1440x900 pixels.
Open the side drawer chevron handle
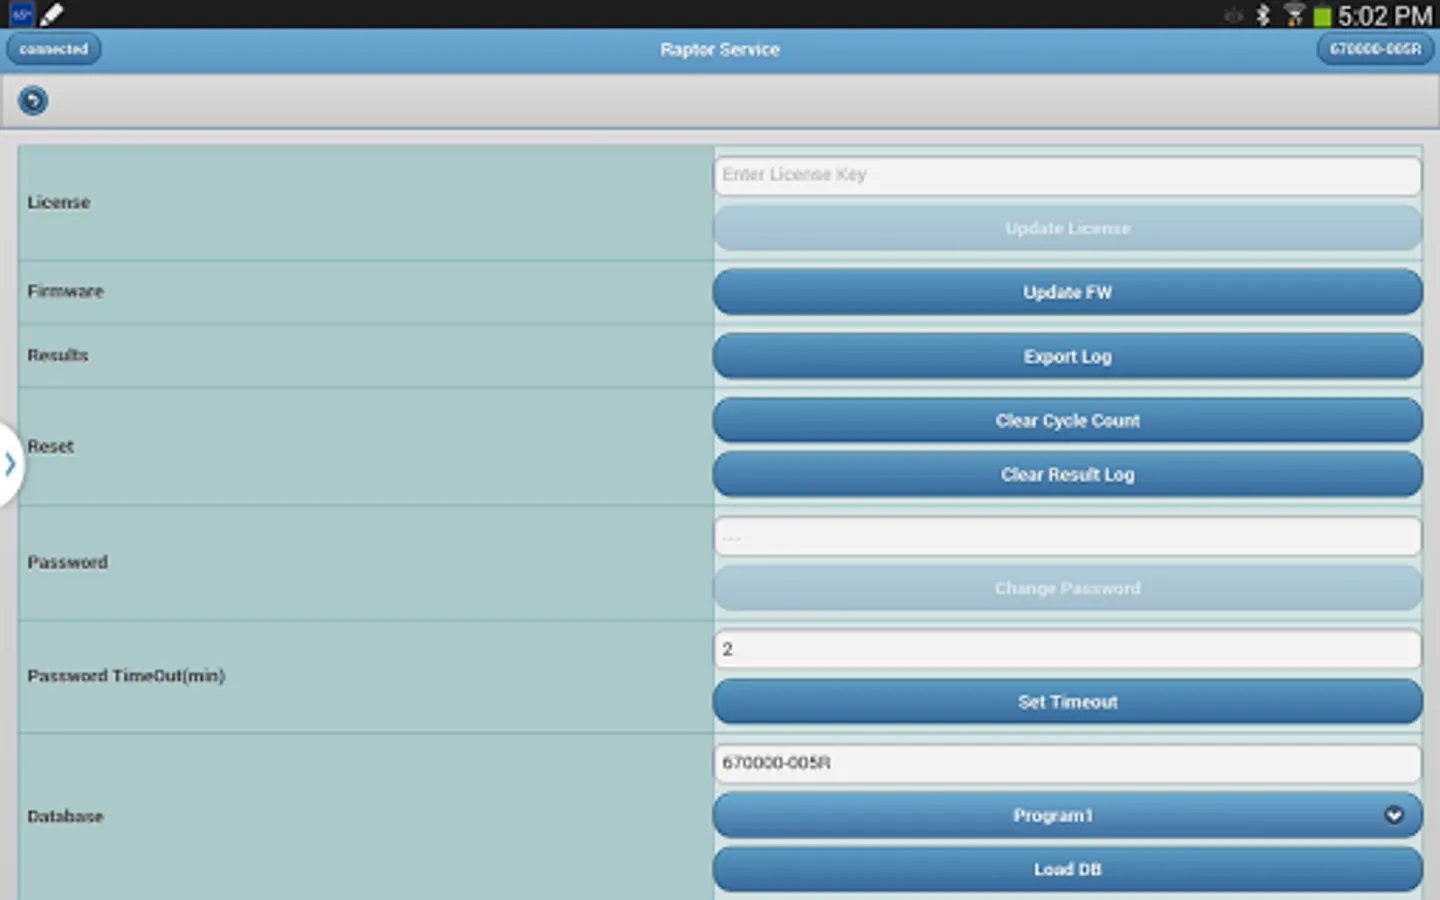point(10,464)
